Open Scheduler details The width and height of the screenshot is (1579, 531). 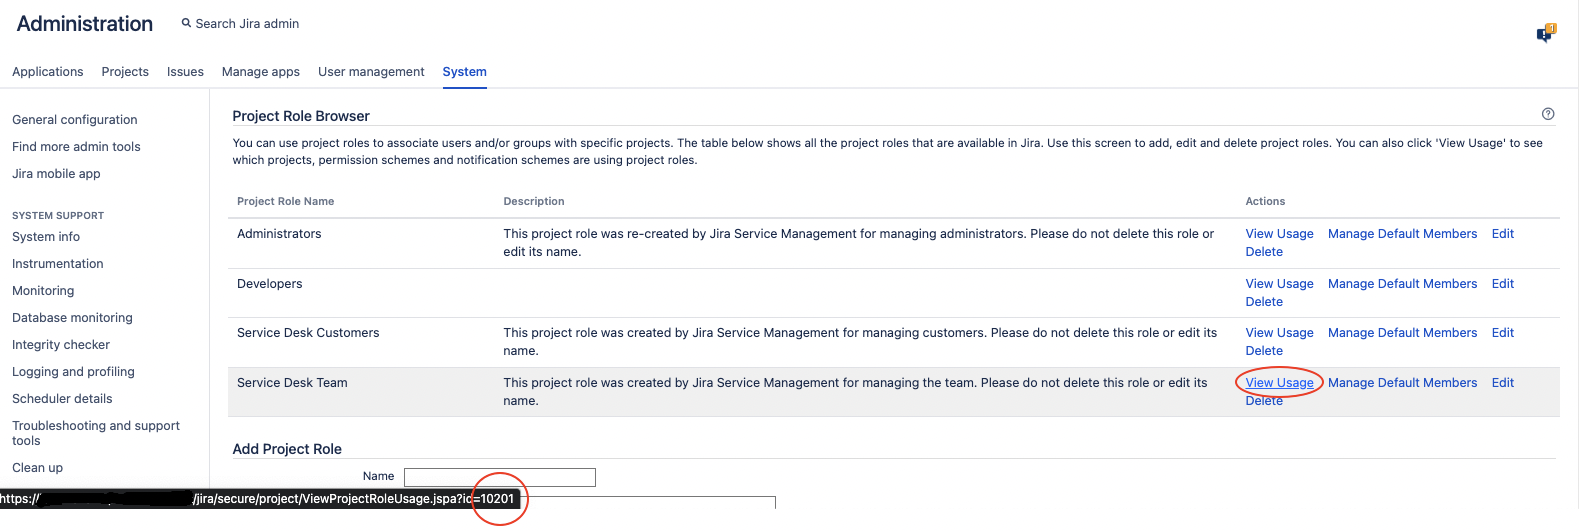point(62,399)
